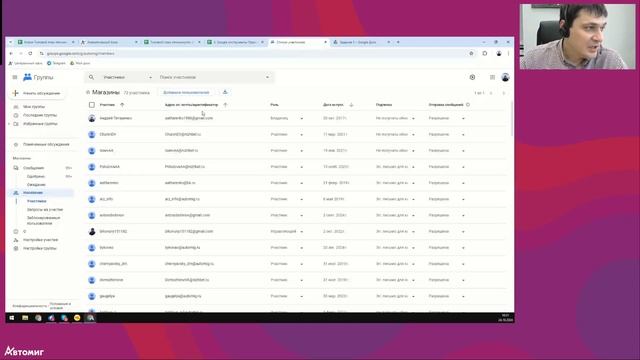Open the Участники search scope dropdown

(x=127, y=77)
